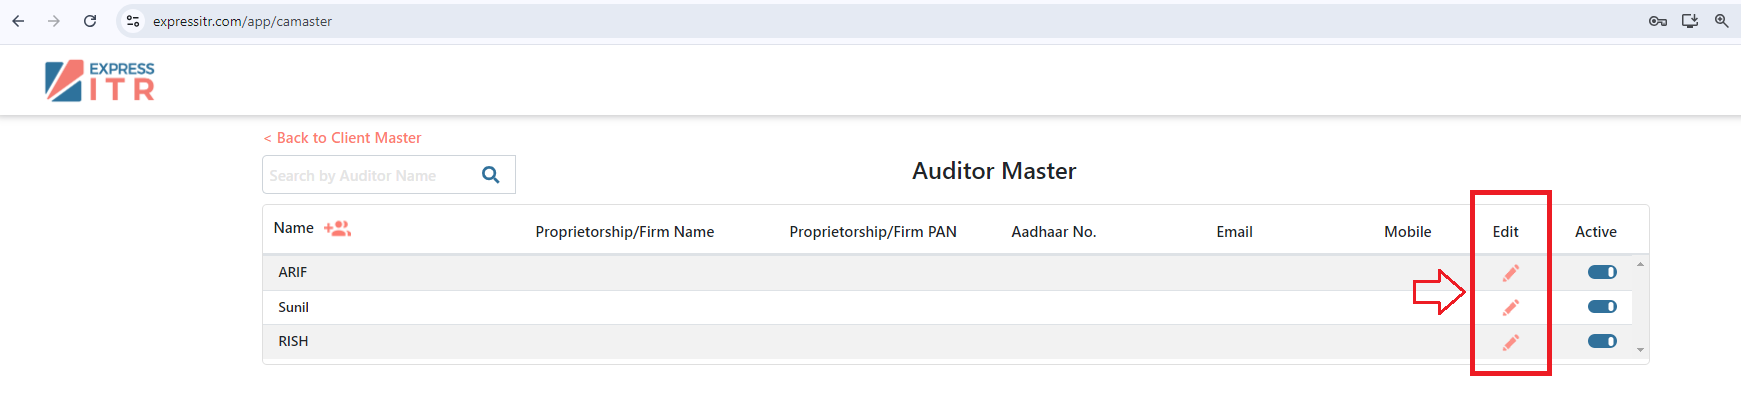Click the add auditor icon beside Name
The image size is (1741, 419).
click(x=337, y=229)
